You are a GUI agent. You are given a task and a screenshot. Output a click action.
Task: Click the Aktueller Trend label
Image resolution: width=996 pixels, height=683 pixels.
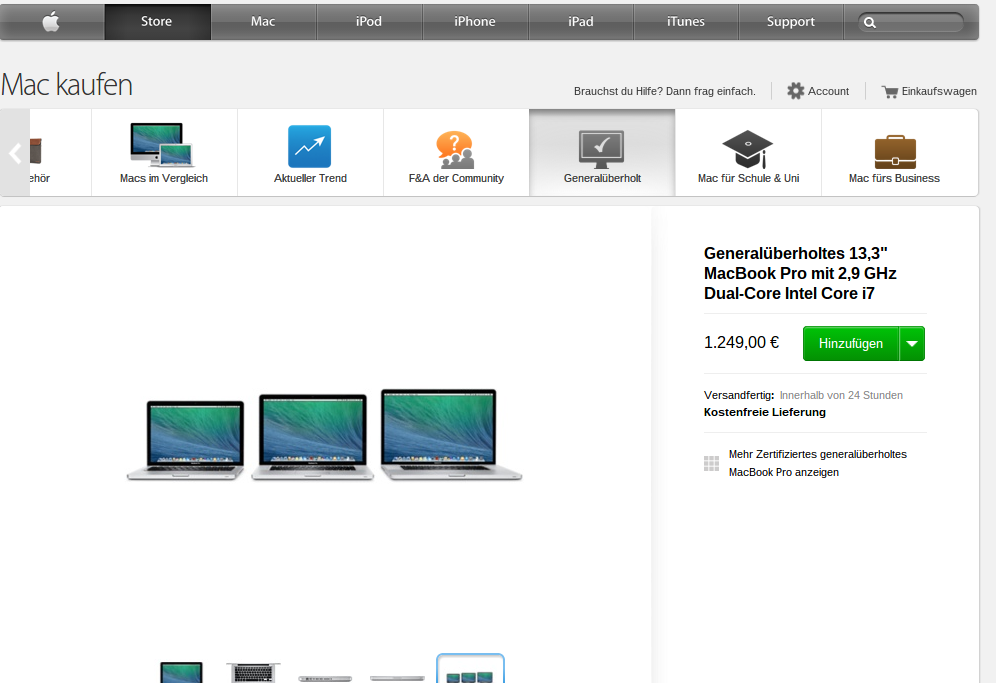pos(310,179)
